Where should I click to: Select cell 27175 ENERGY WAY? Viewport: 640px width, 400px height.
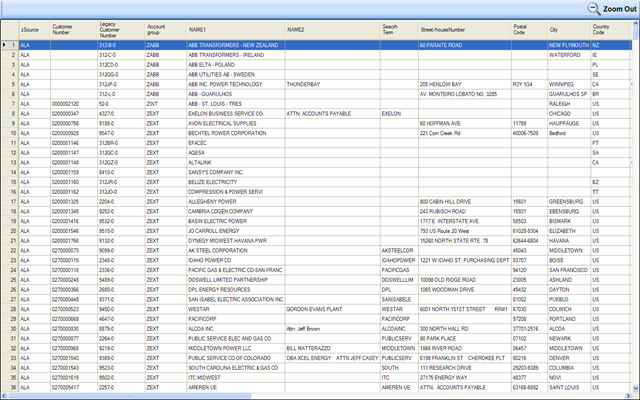(x=464, y=378)
